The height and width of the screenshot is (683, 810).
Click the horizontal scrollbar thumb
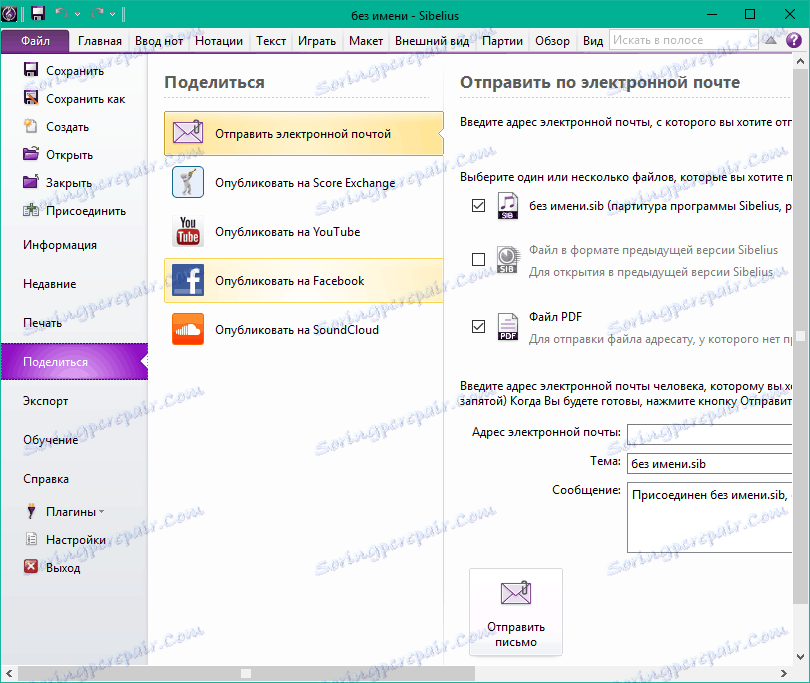(x=246, y=673)
